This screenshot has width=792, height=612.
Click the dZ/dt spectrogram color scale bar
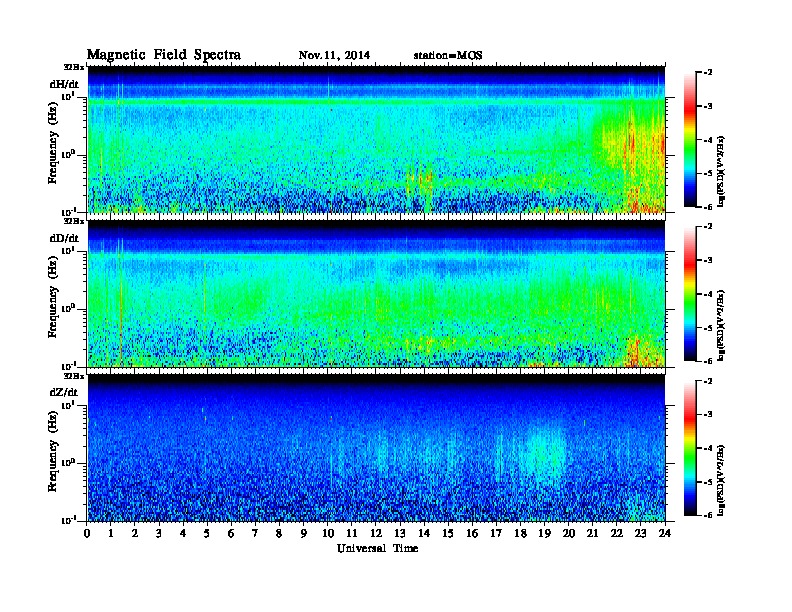coord(690,448)
